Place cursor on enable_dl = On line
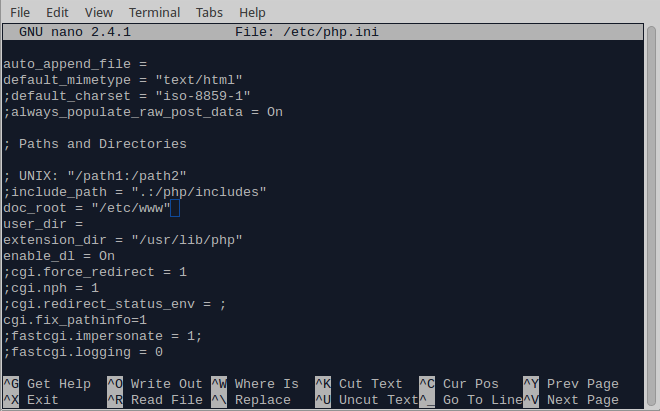Viewport: 660px width, 411px height. click(59, 256)
